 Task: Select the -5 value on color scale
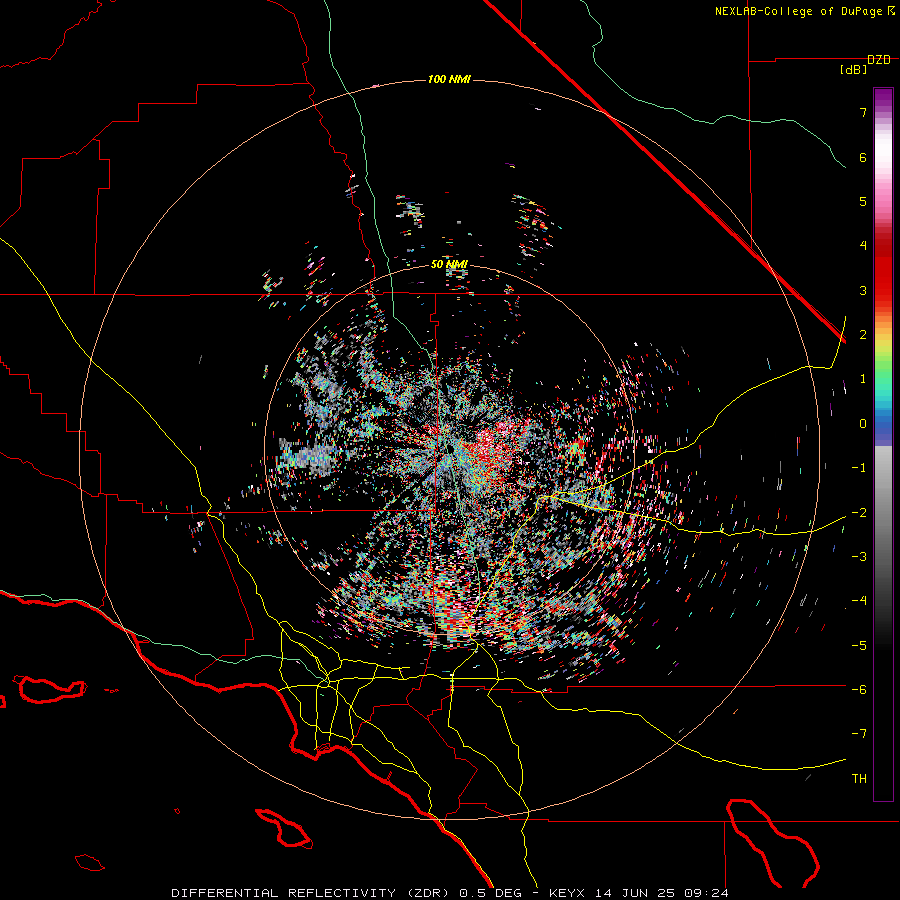pos(859,646)
